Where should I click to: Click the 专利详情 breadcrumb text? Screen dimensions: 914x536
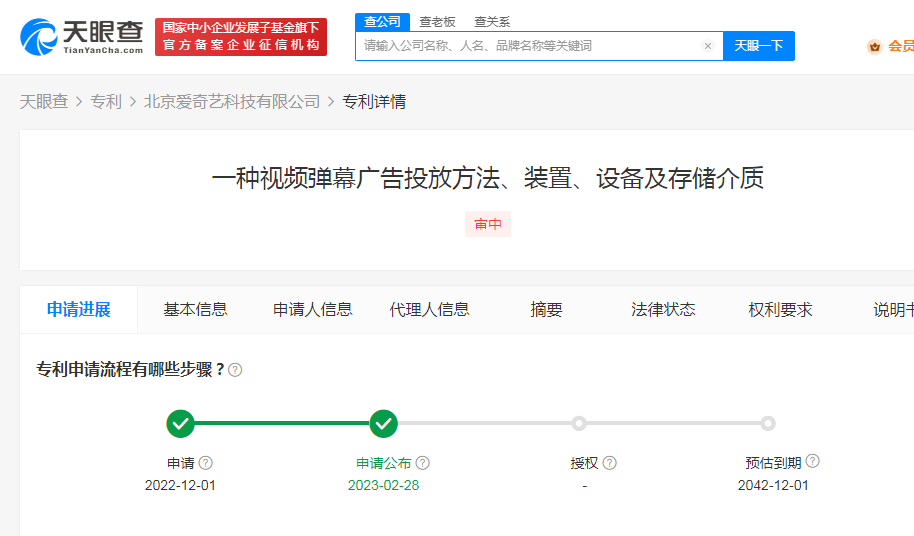(374, 101)
